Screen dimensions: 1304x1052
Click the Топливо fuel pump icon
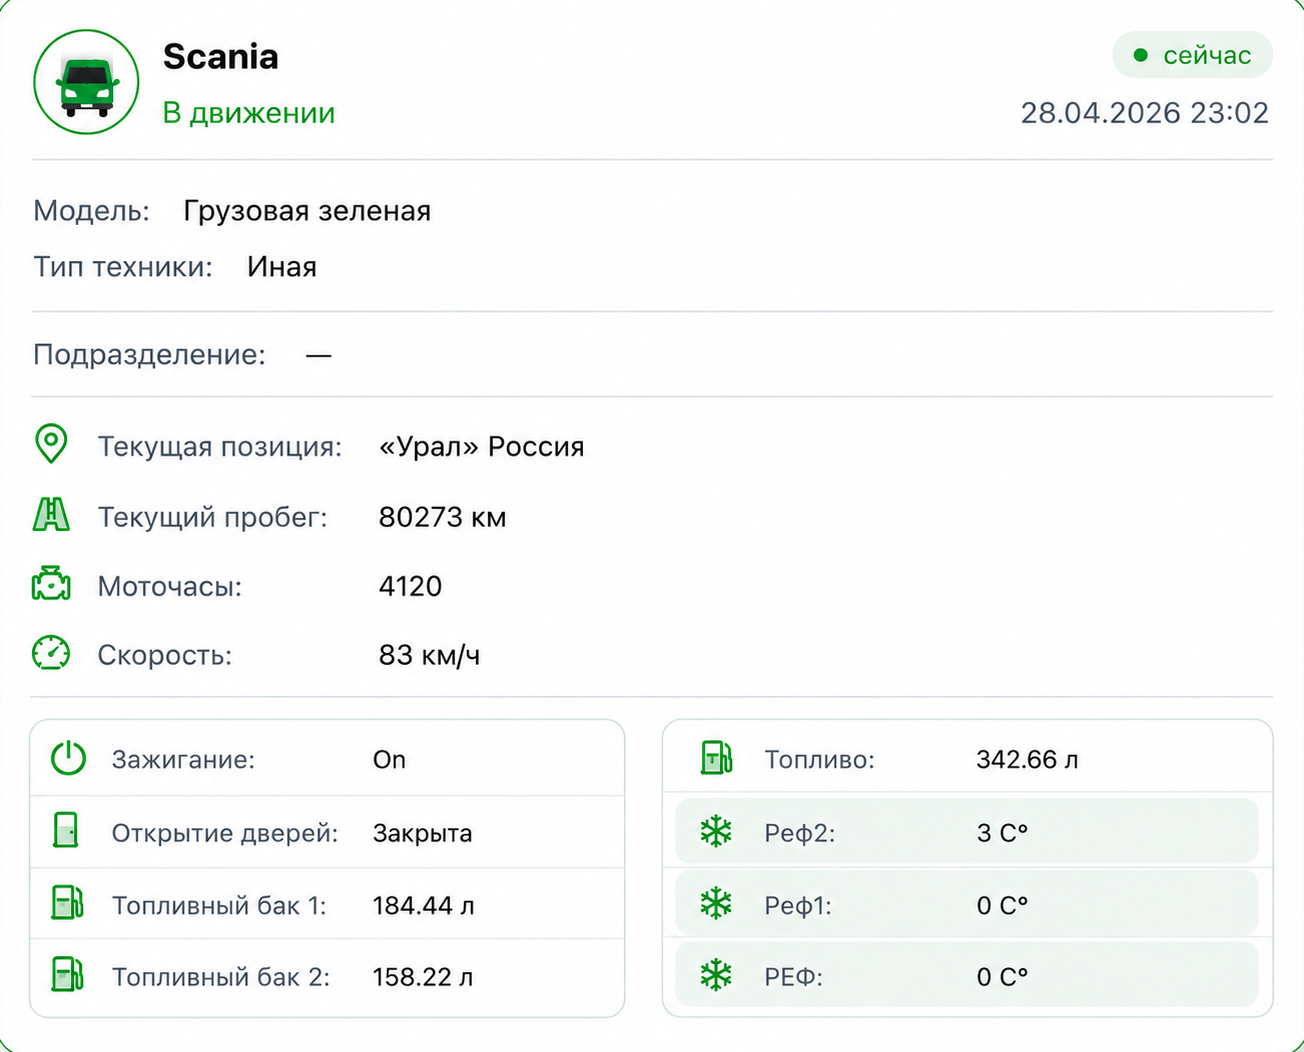point(716,758)
